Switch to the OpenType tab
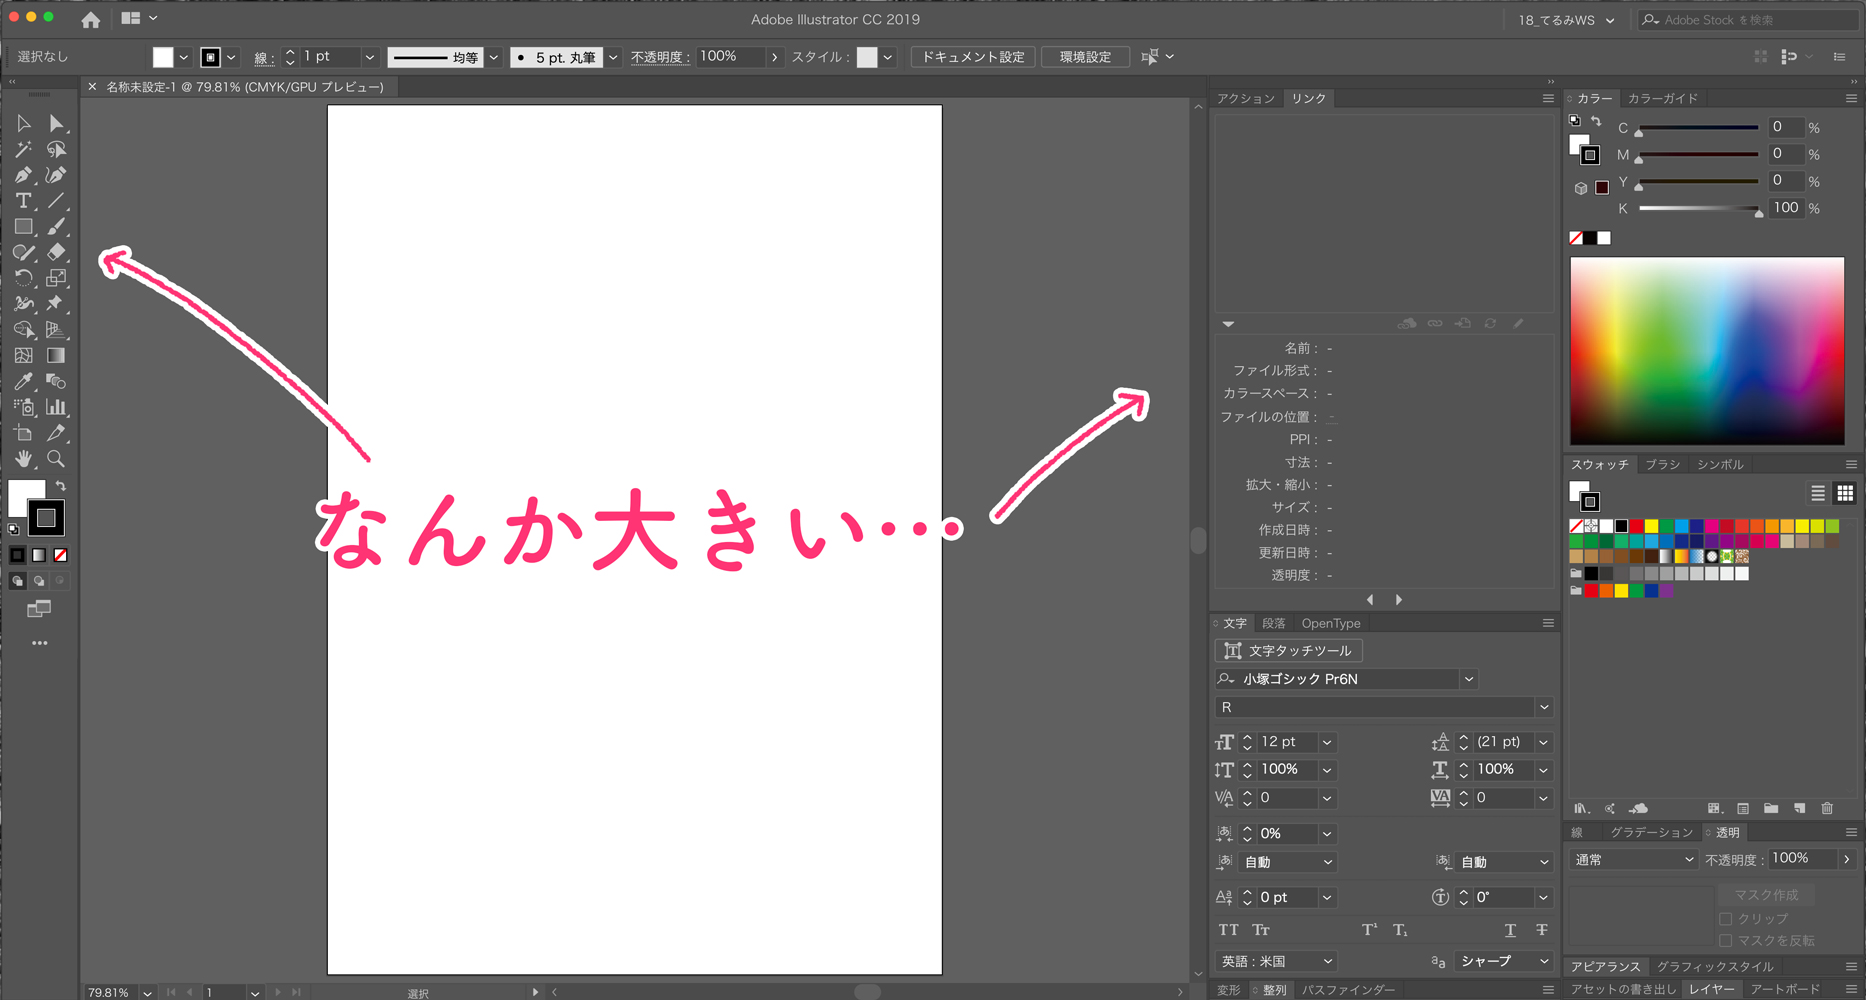The height and width of the screenshot is (1000, 1866). 1331,623
